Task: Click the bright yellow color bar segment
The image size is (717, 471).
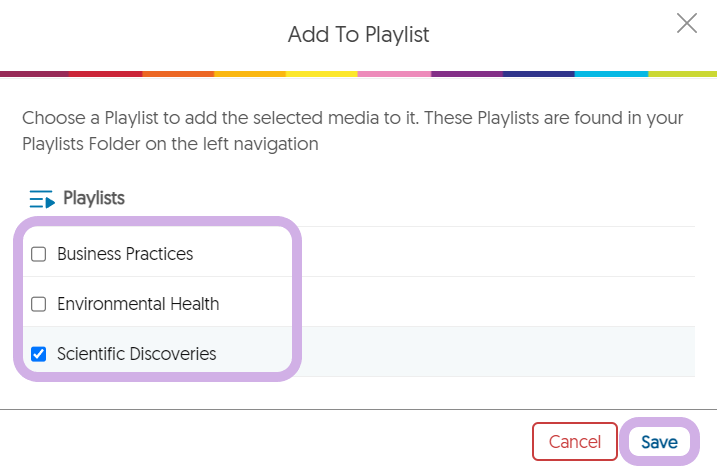Action: pos(321,74)
